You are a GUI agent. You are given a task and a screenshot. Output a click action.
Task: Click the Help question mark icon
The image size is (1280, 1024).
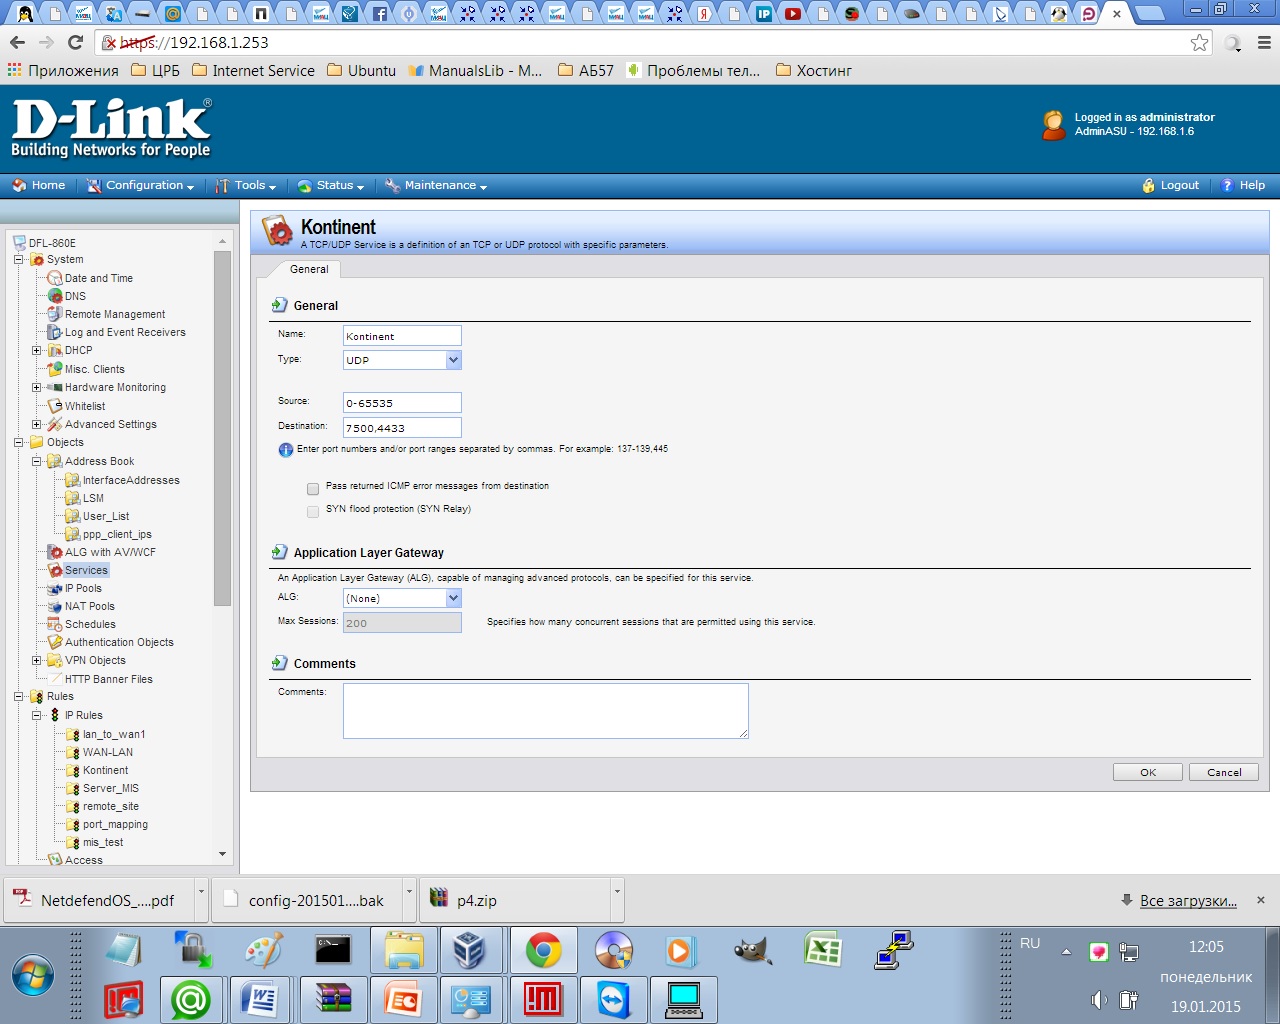[x=1227, y=186]
